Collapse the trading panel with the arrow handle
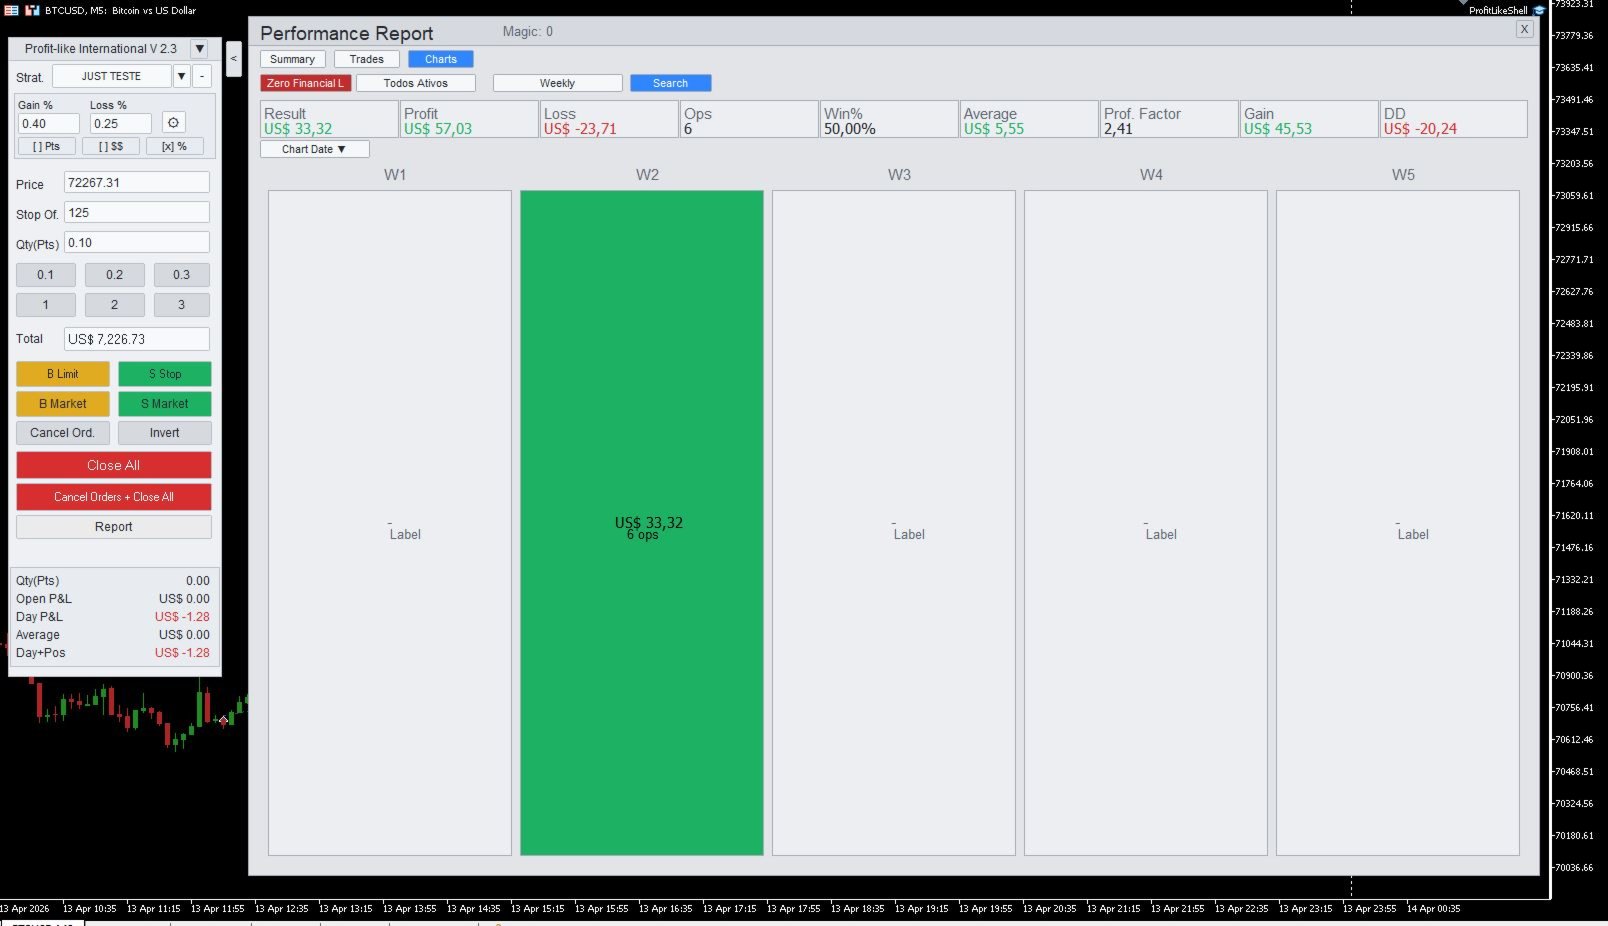1608x926 pixels. coord(233,59)
